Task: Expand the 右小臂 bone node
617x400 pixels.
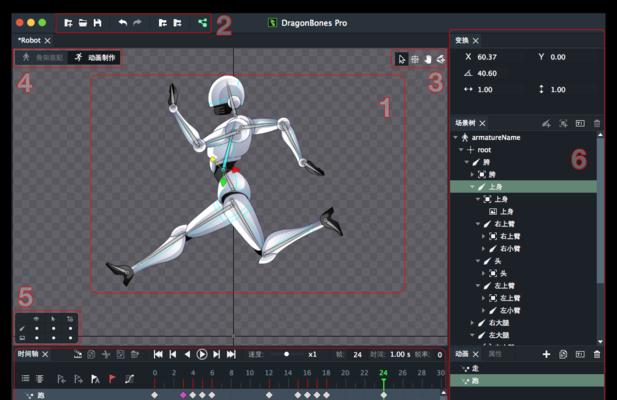Action: (483, 249)
